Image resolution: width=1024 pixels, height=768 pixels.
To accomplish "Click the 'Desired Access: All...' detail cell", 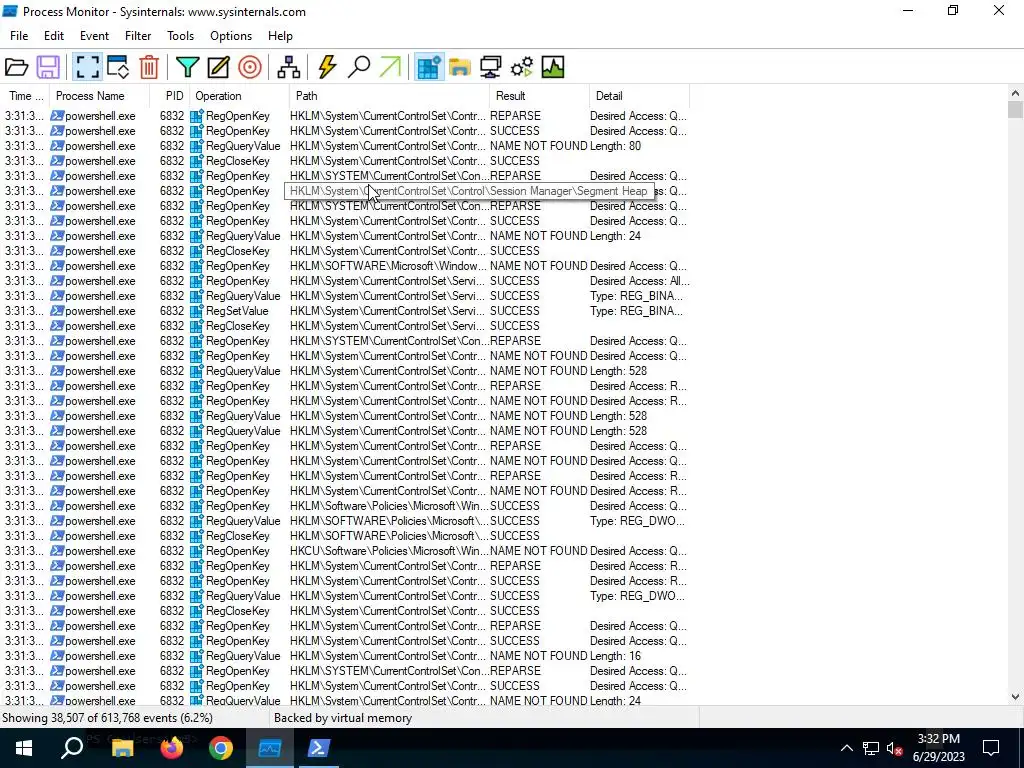I will pyautogui.click(x=639, y=281).
